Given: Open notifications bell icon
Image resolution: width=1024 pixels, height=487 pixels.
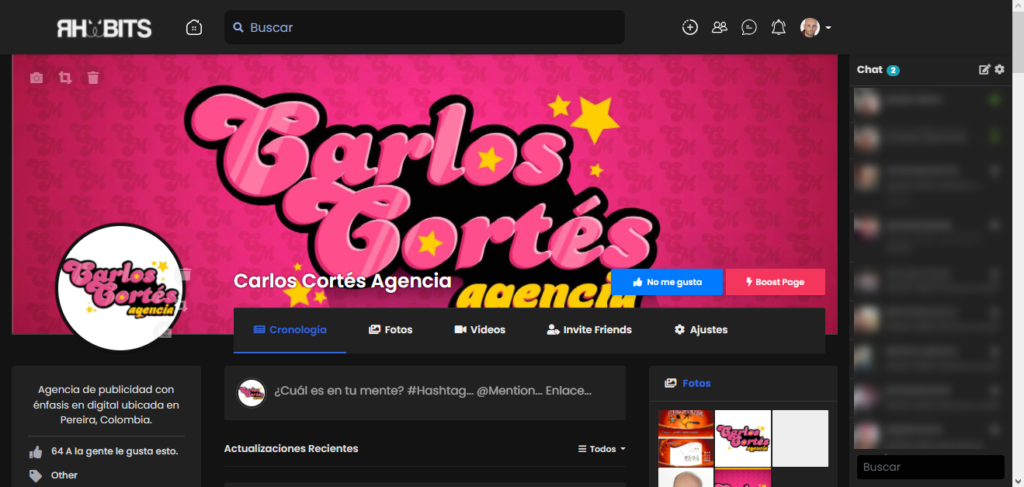Looking at the screenshot, I should [778, 27].
